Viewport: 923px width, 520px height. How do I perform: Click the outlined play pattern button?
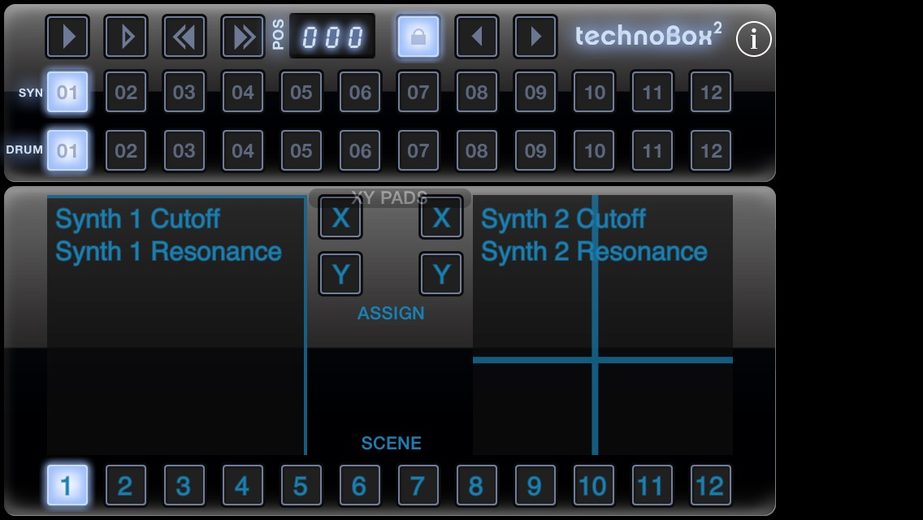(126, 37)
